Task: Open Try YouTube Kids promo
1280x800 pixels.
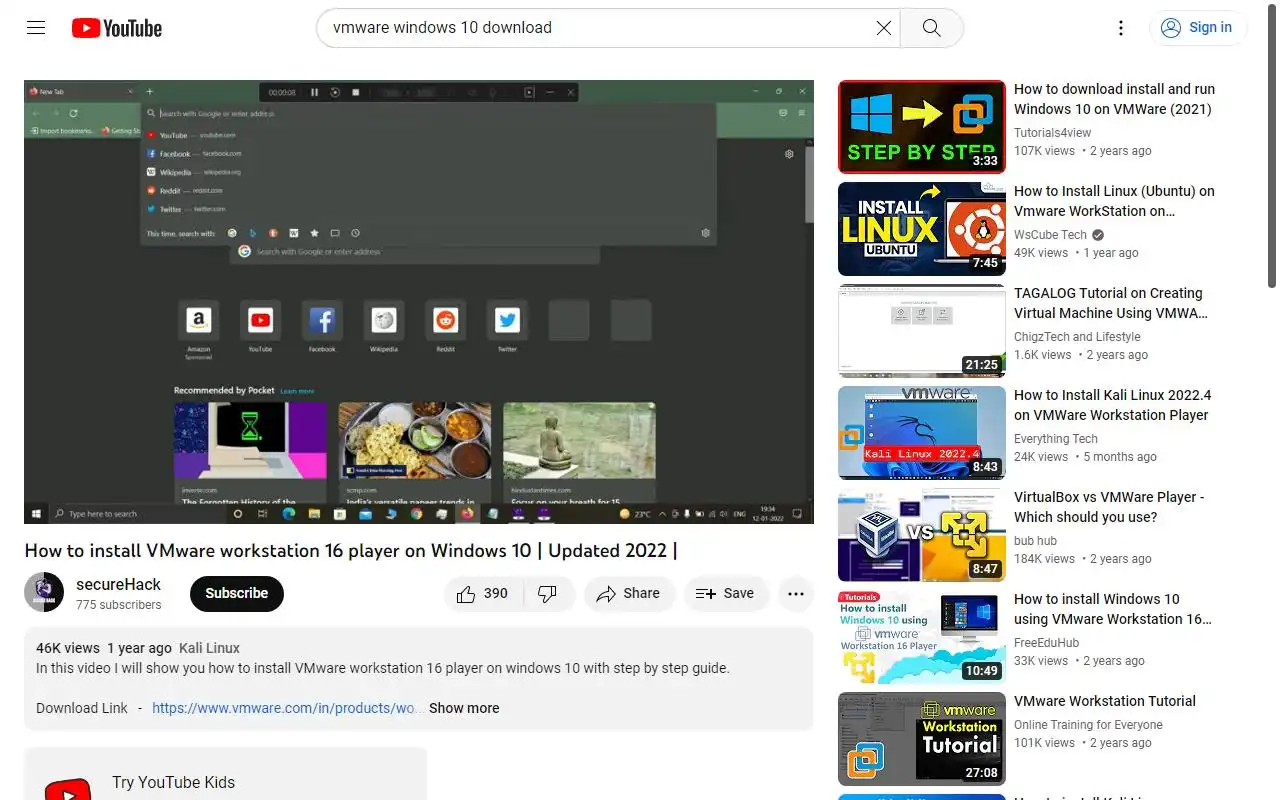Action: coord(225,773)
